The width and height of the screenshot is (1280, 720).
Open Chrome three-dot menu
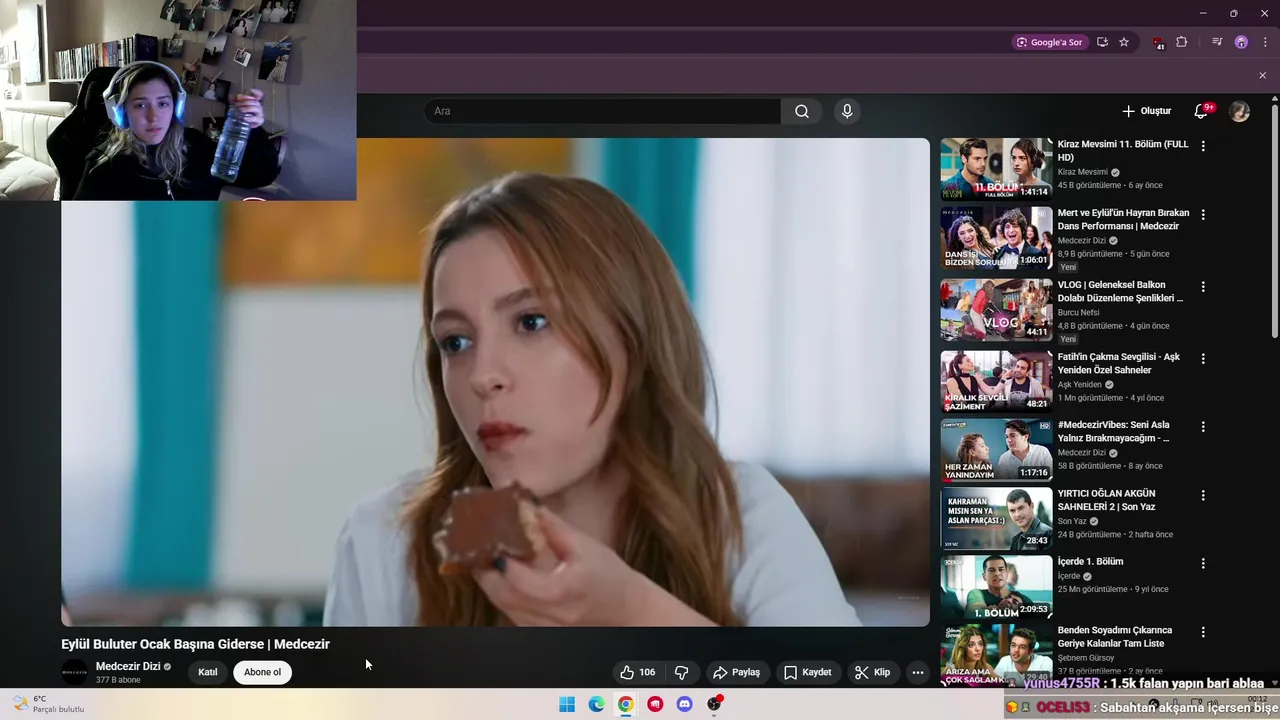pos(1265,42)
